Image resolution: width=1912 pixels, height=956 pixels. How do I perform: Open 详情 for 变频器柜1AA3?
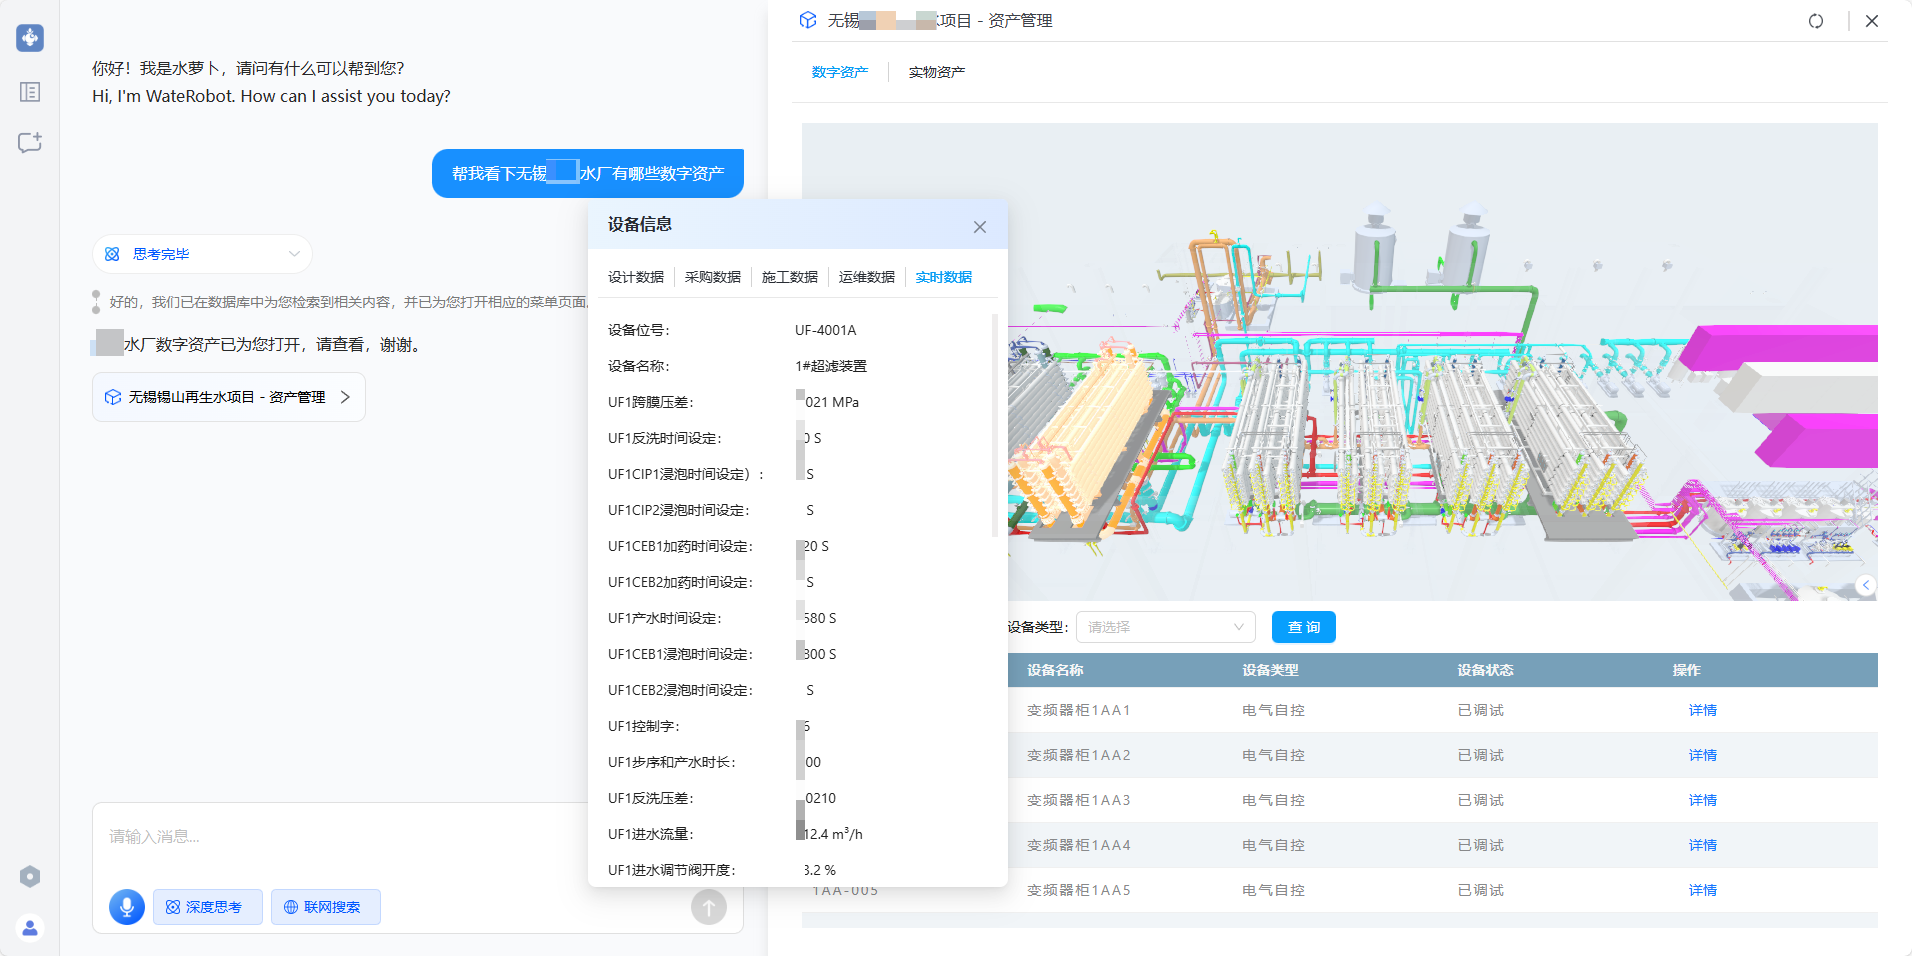[x=1702, y=800]
